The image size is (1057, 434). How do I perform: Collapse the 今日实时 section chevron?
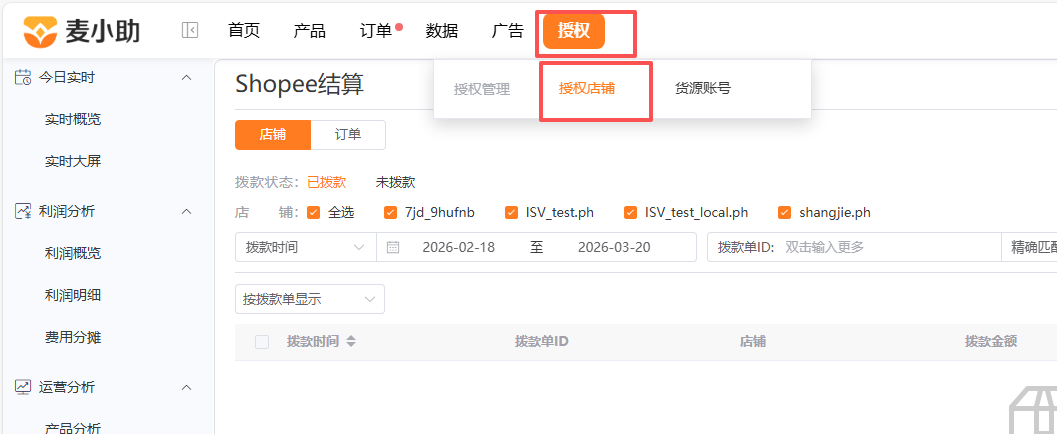pos(187,78)
